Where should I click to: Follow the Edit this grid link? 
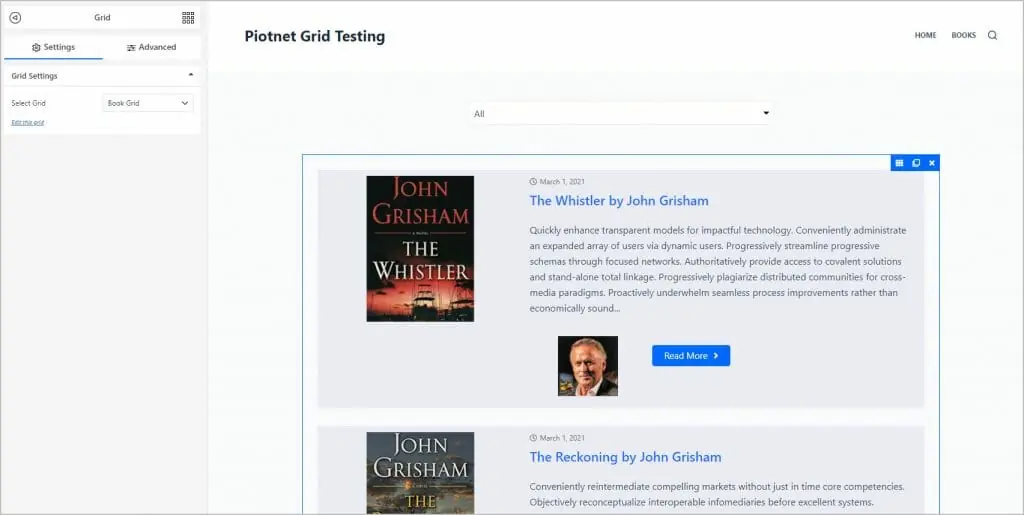coord(27,123)
